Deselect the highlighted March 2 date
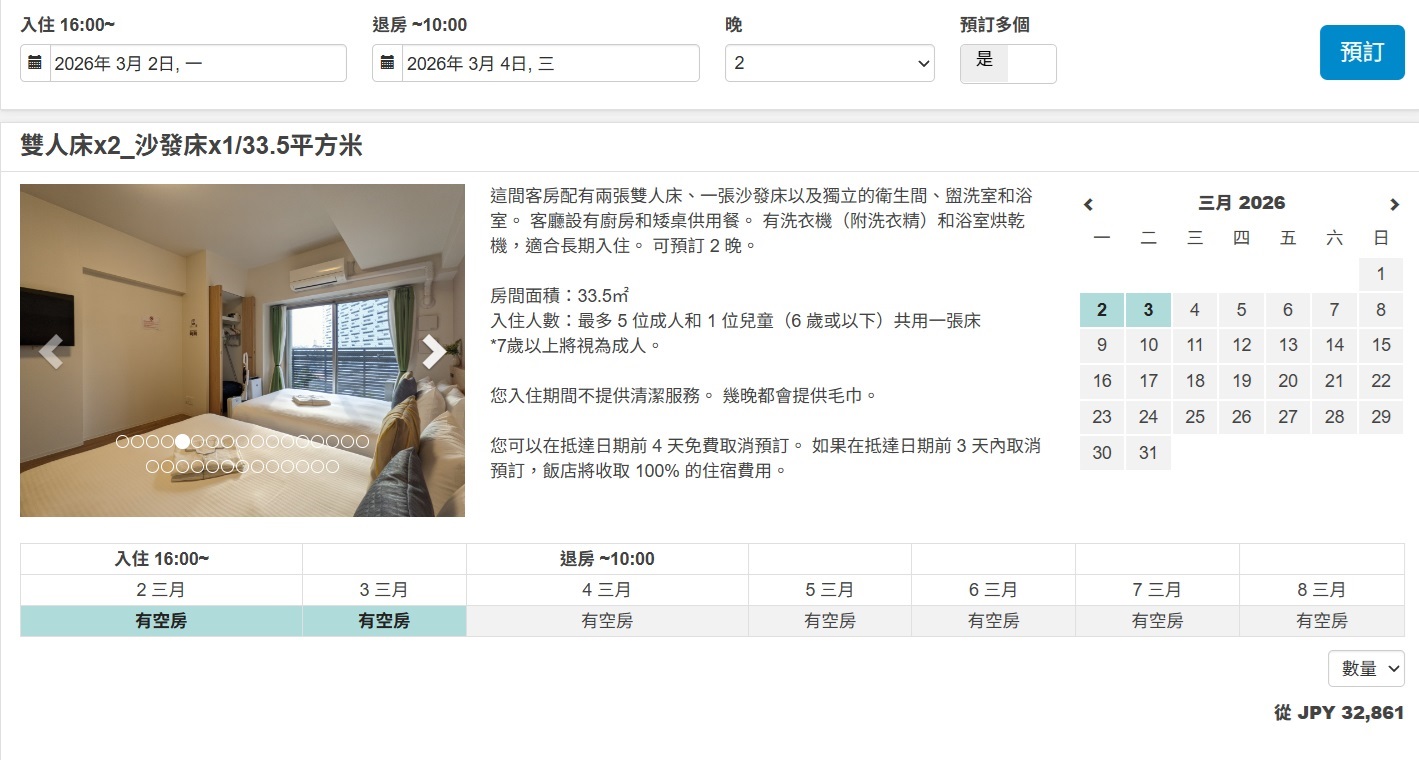The image size is (1419, 760). (1101, 309)
